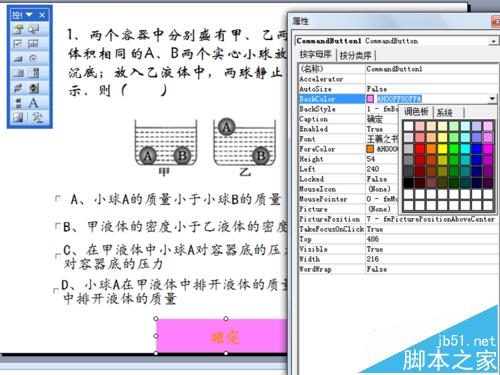The image size is (500, 375).
Task: Click the Width value 216
Action: tap(373, 259)
